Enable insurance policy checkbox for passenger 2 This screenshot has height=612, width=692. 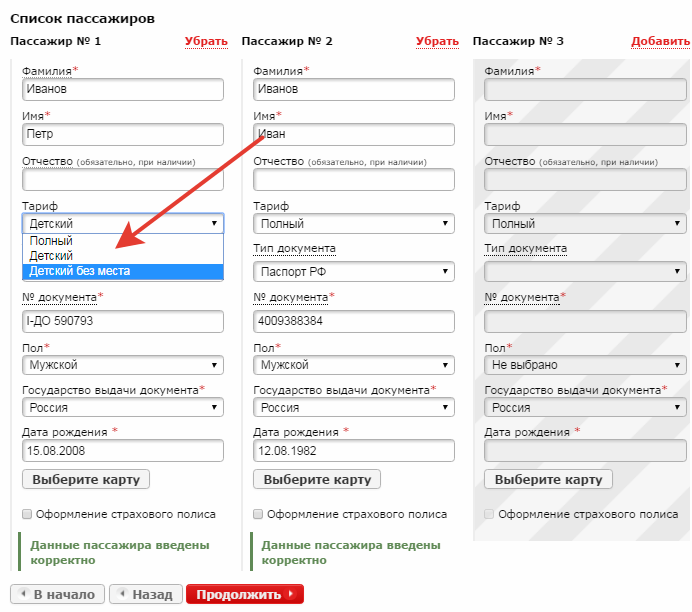[x=258, y=514]
